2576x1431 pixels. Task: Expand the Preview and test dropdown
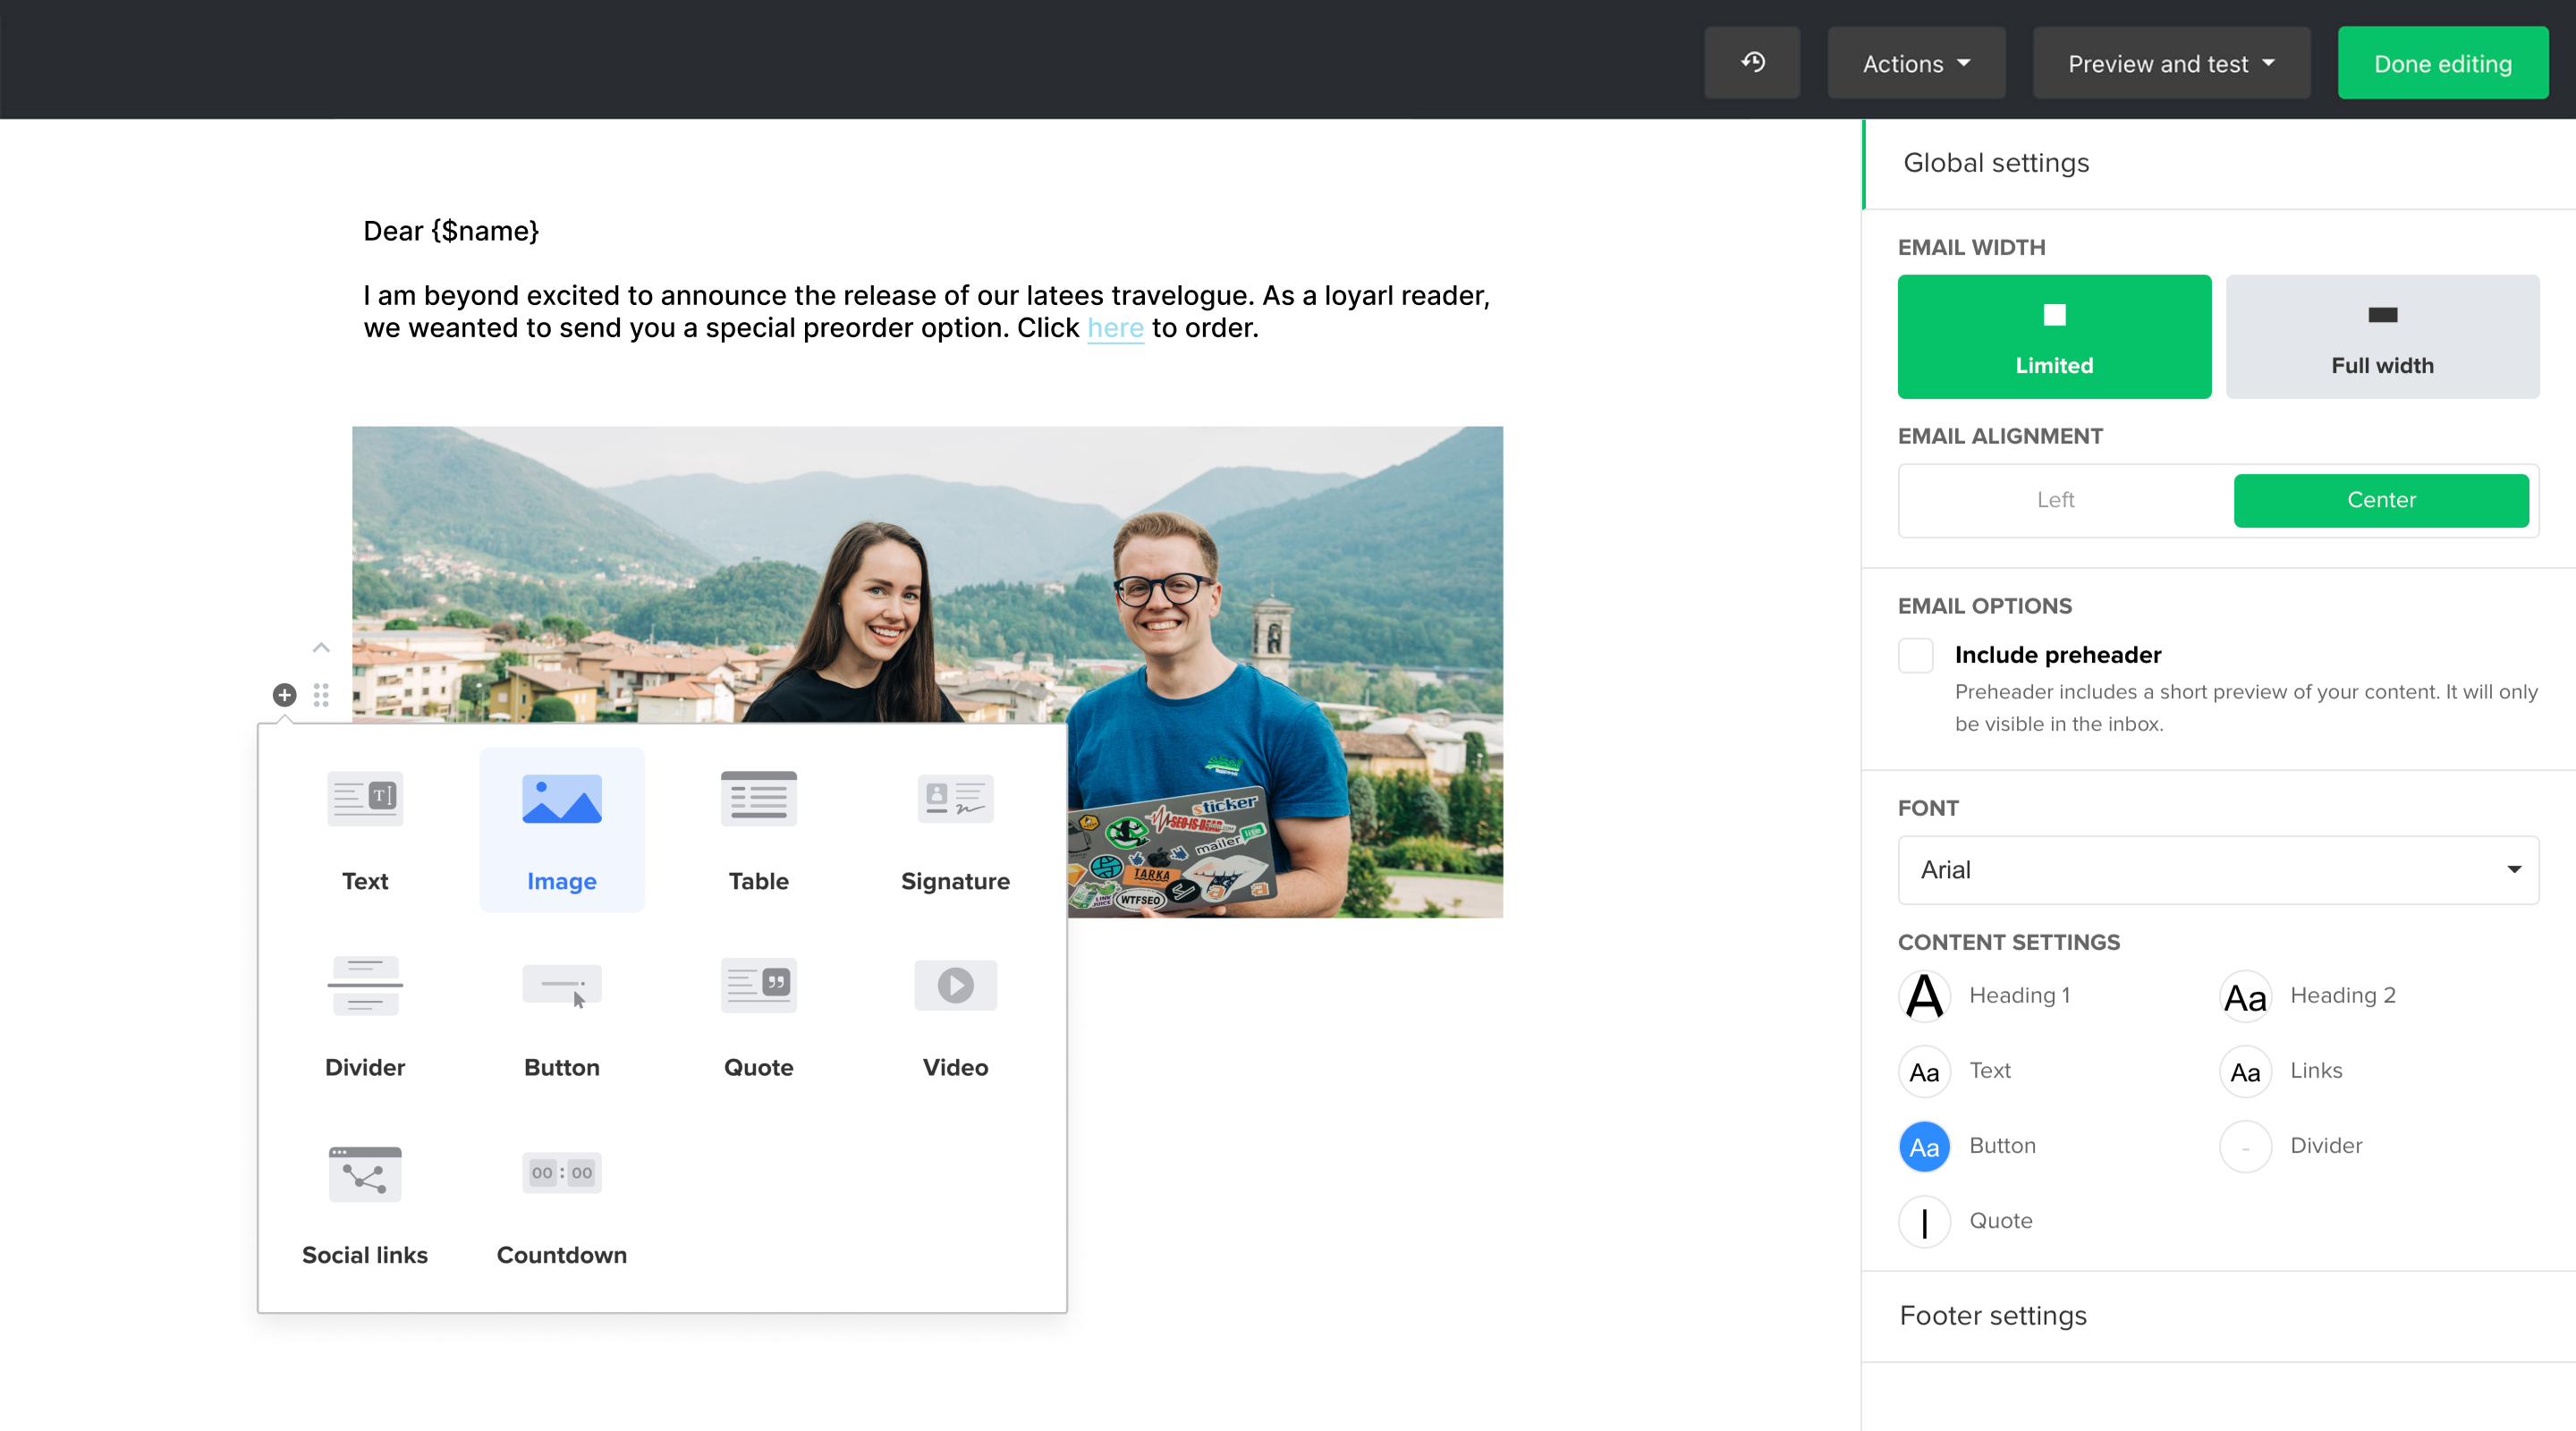click(2170, 62)
